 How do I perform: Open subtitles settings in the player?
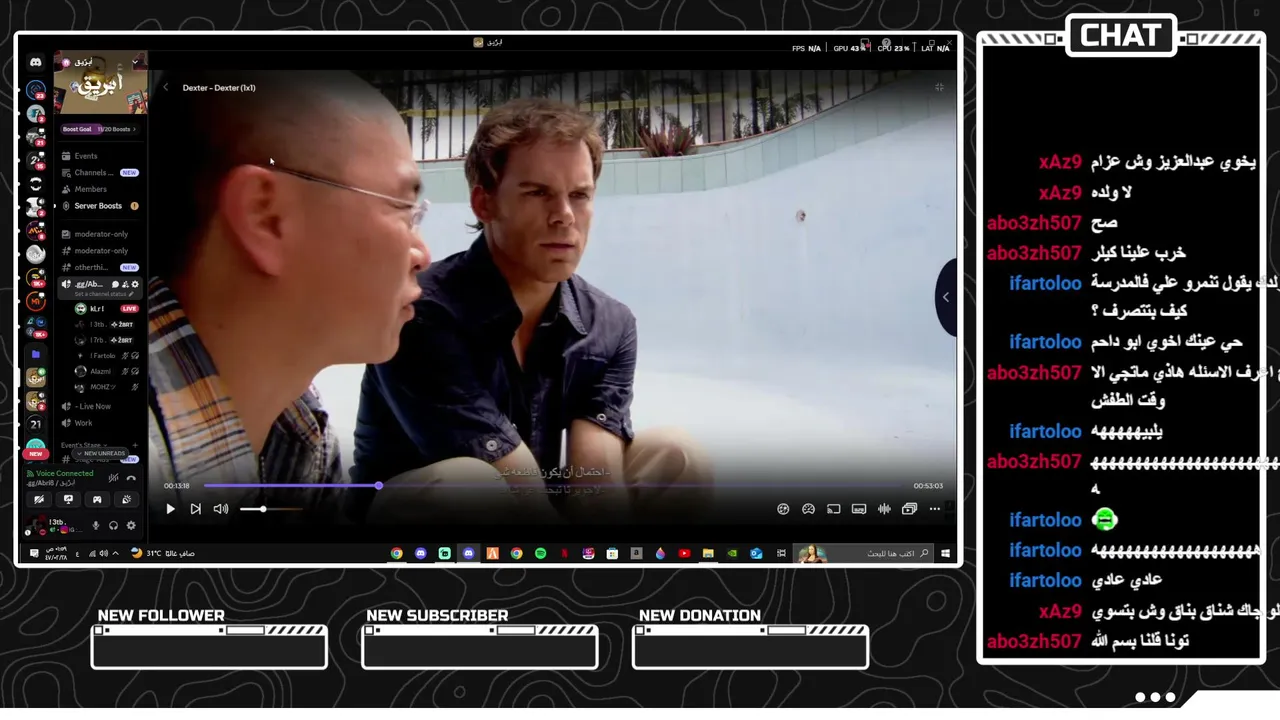coord(858,509)
